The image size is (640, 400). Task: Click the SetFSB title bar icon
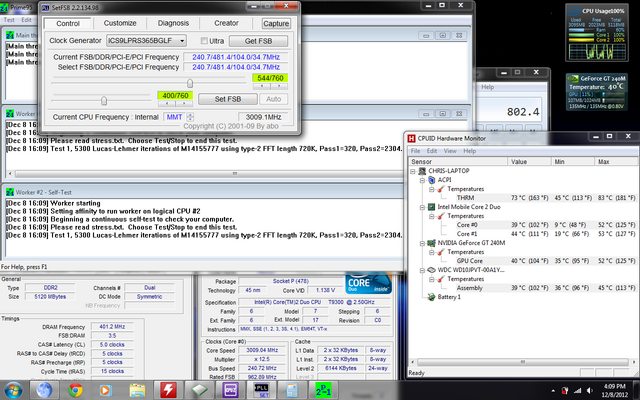[x=45, y=8]
